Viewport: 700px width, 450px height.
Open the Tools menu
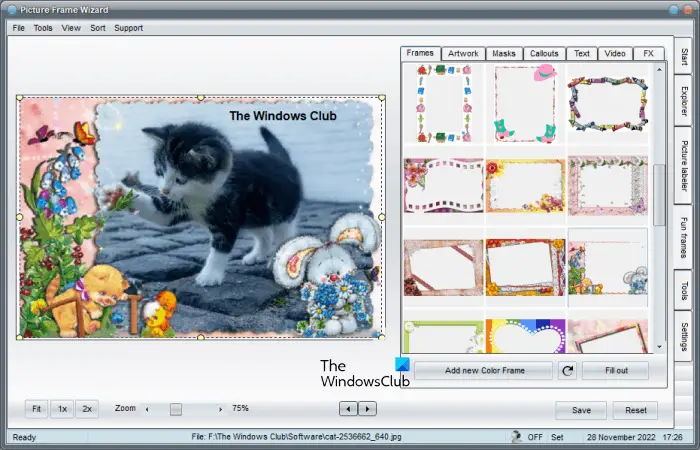pos(43,28)
